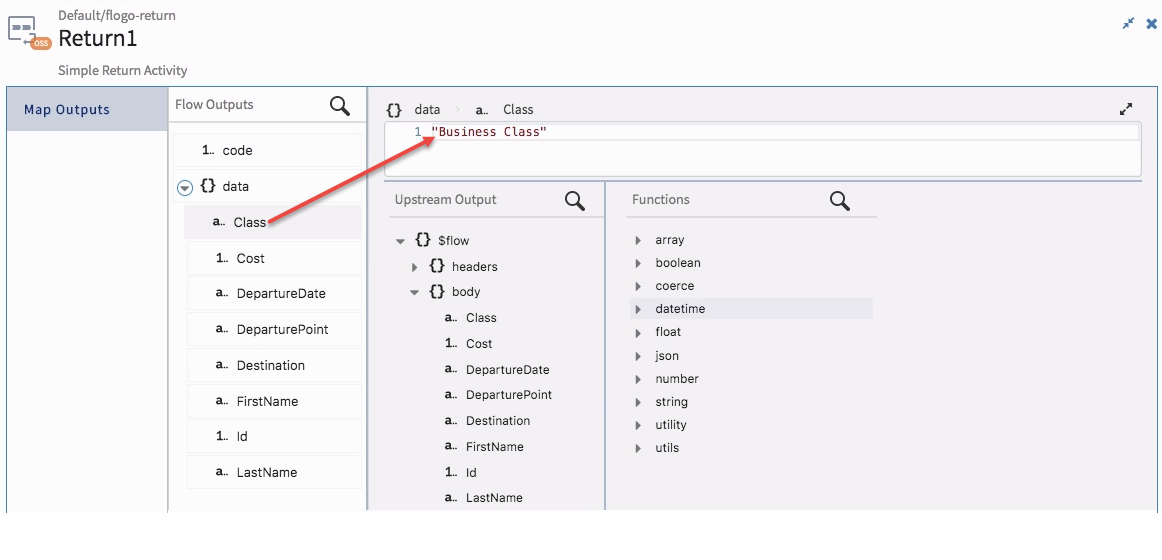Click the curly braces data breadcrumb icon
The height and width of the screenshot is (560, 1162).
(x=394, y=110)
